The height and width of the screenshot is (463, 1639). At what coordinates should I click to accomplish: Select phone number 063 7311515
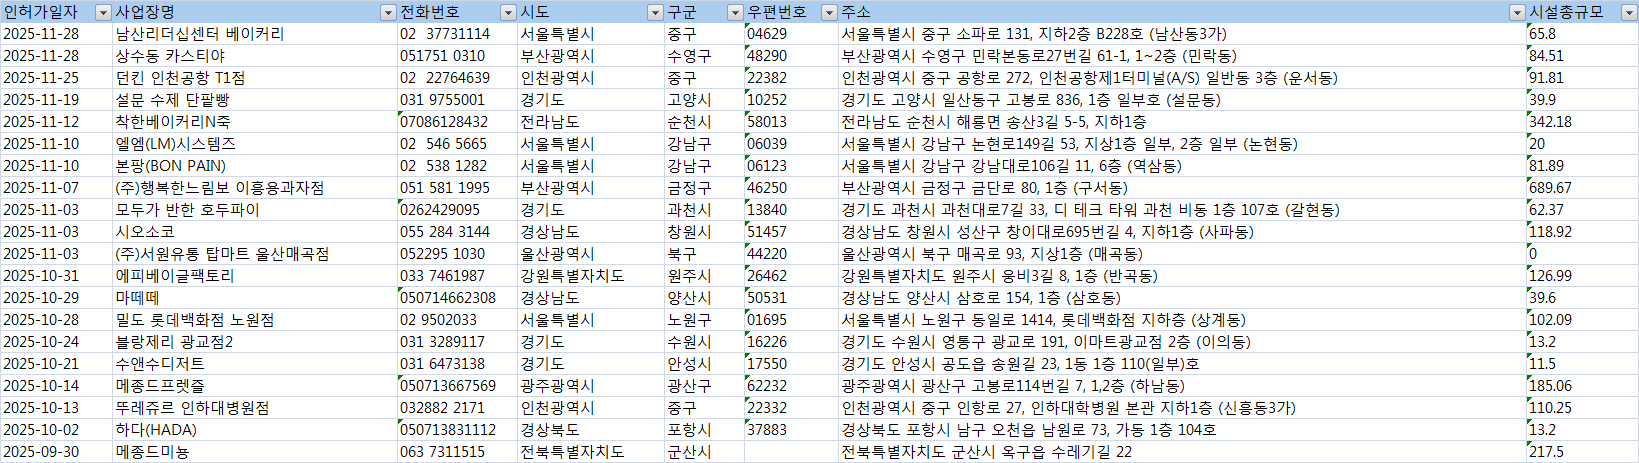point(457,452)
